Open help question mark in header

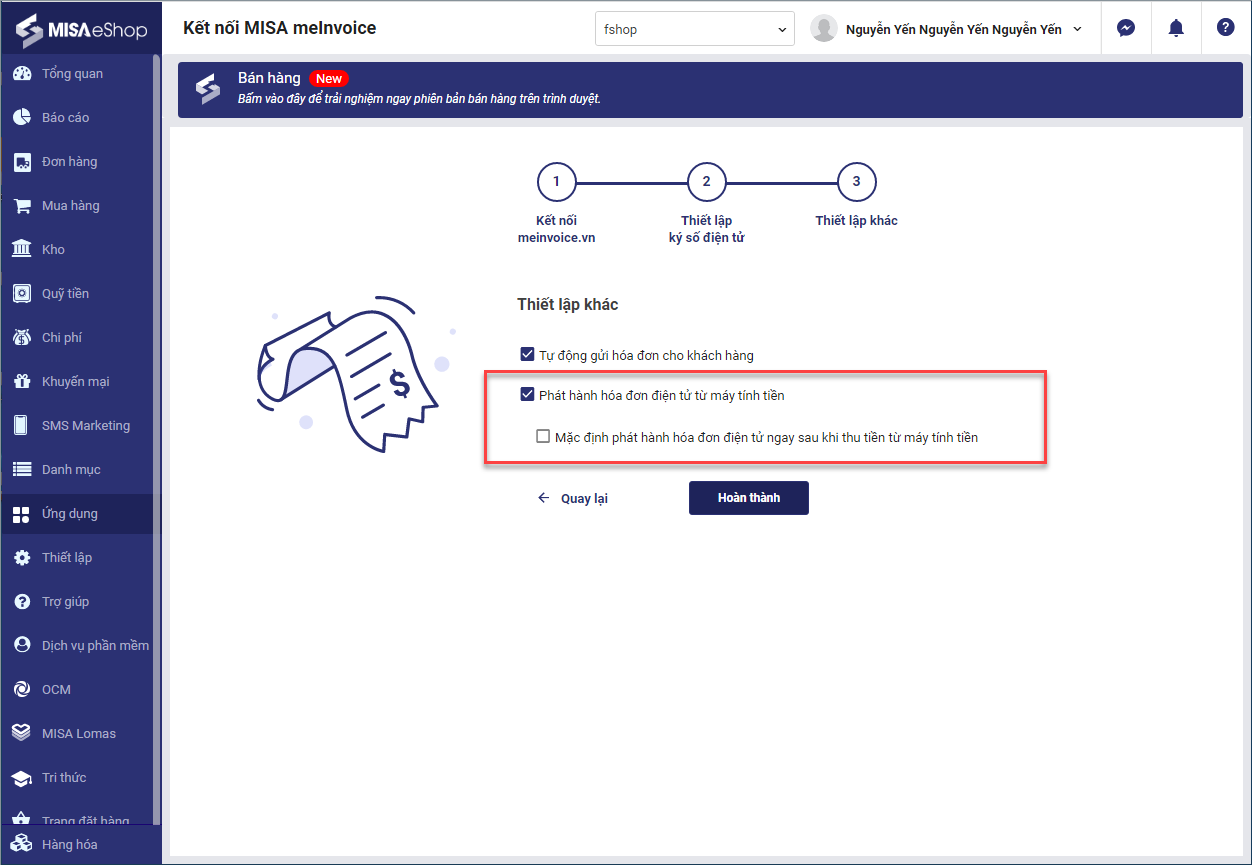(x=1226, y=28)
